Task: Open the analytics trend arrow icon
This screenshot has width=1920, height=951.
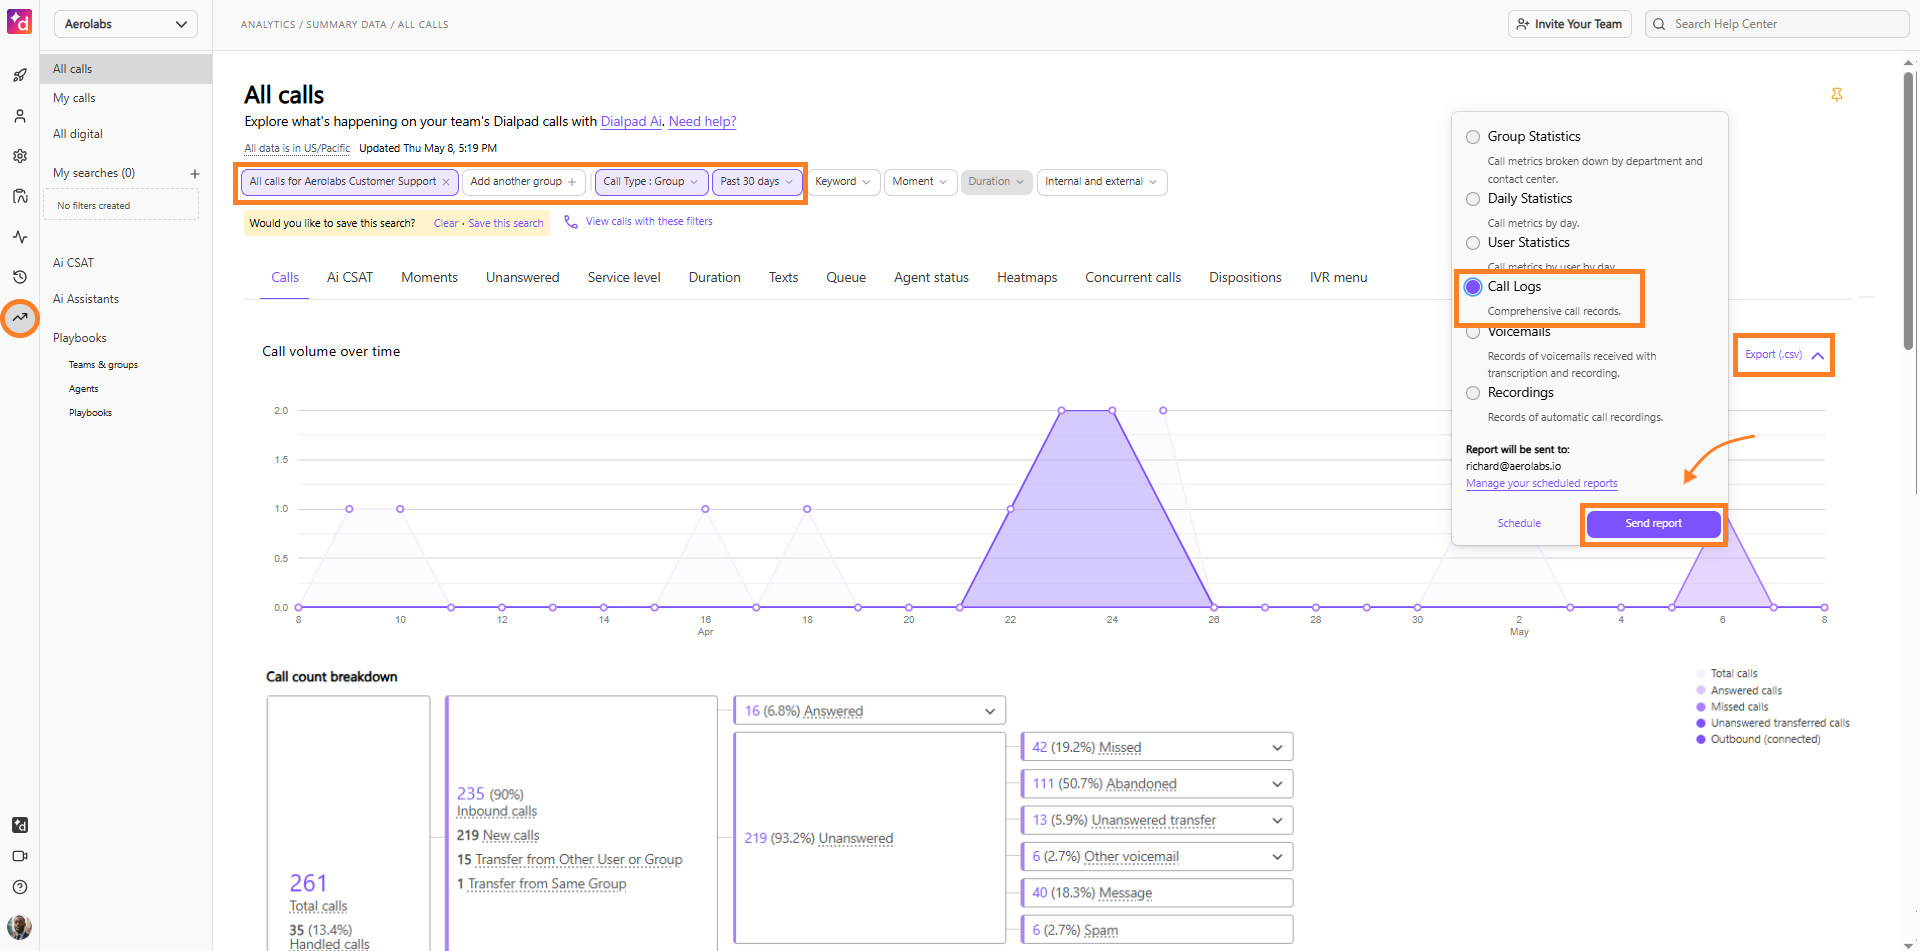Action: tap(20, 318)
